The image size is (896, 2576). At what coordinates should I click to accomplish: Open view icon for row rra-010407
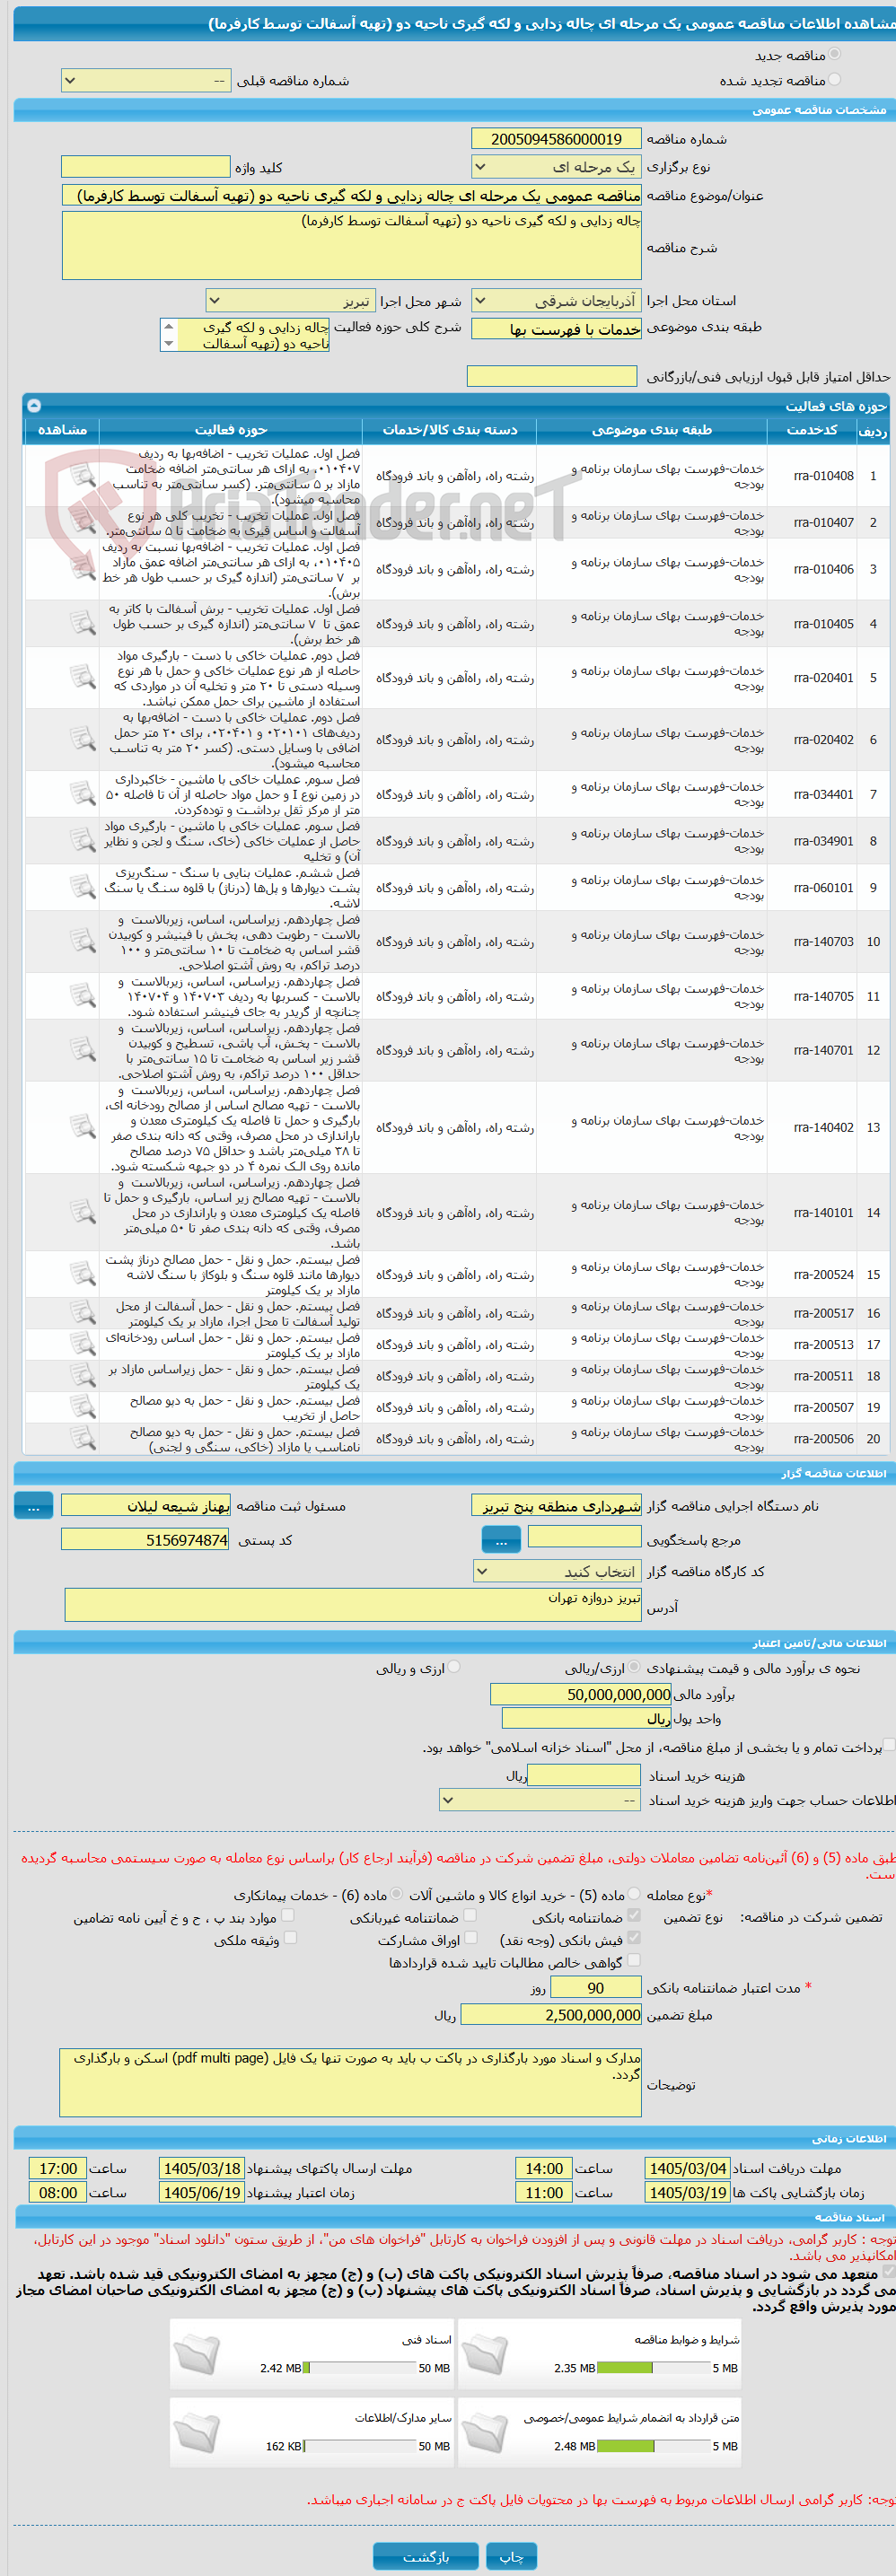[82, 522]
